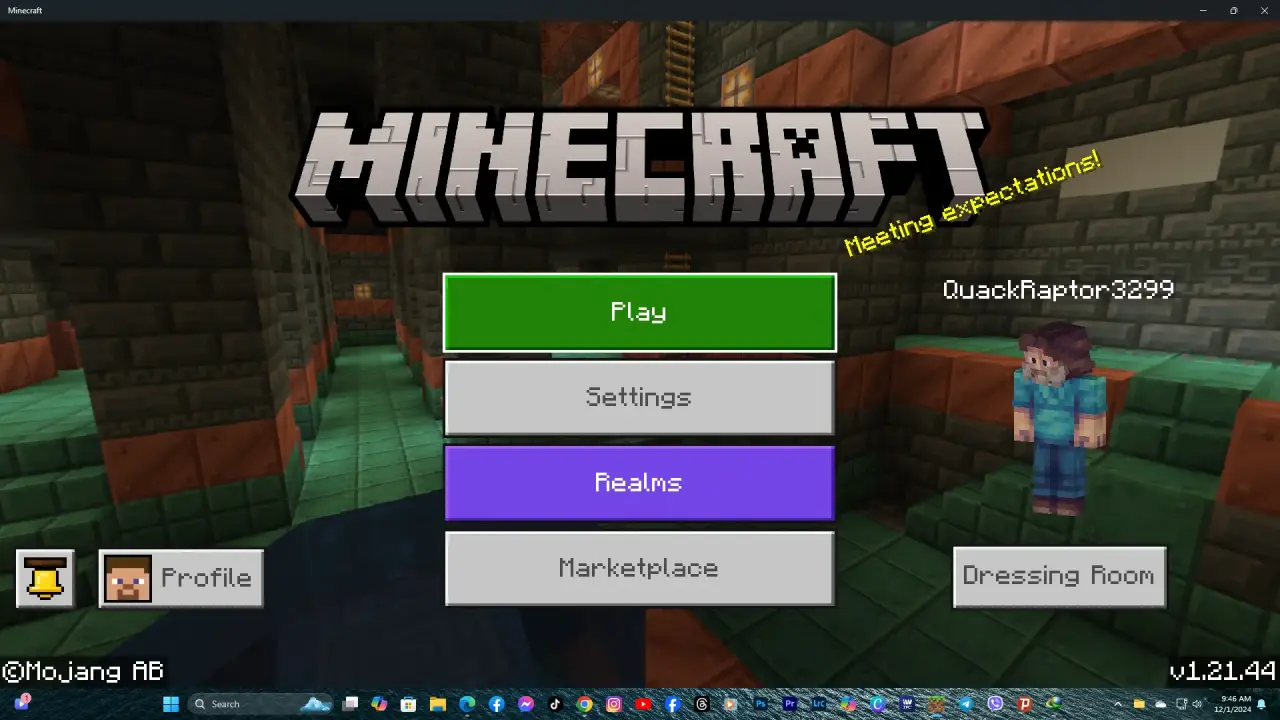
Task: Click the QuackRaptor3299 gamertag
Action: tap(1058, 290)
